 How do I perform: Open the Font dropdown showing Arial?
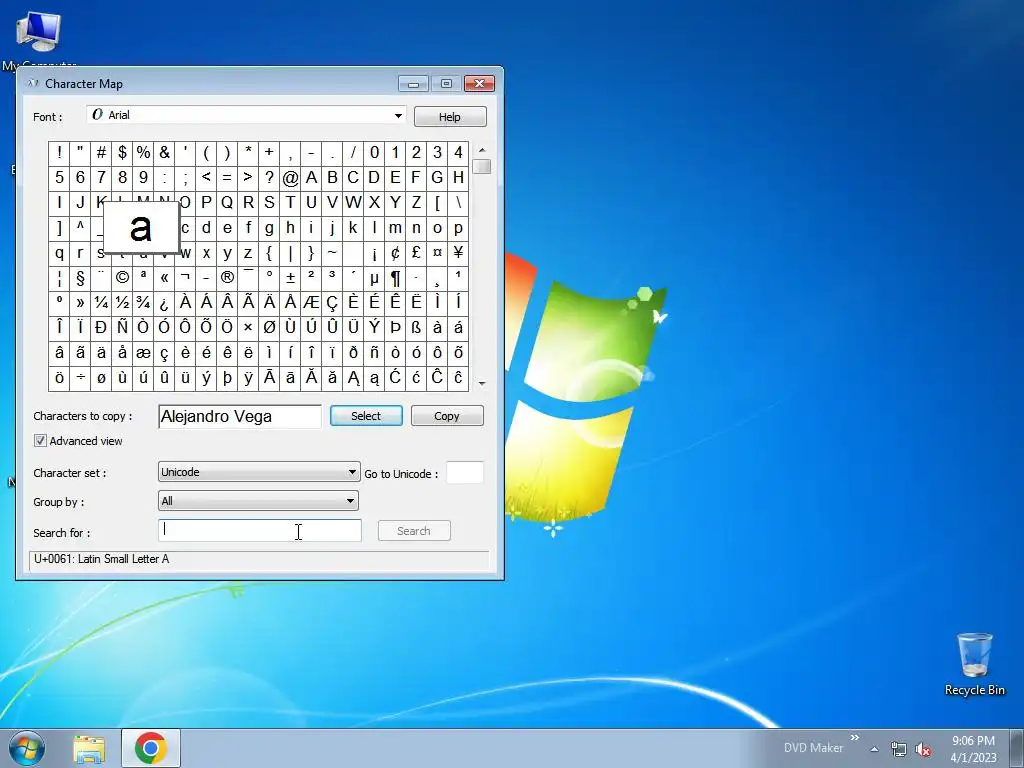[246, 115]
